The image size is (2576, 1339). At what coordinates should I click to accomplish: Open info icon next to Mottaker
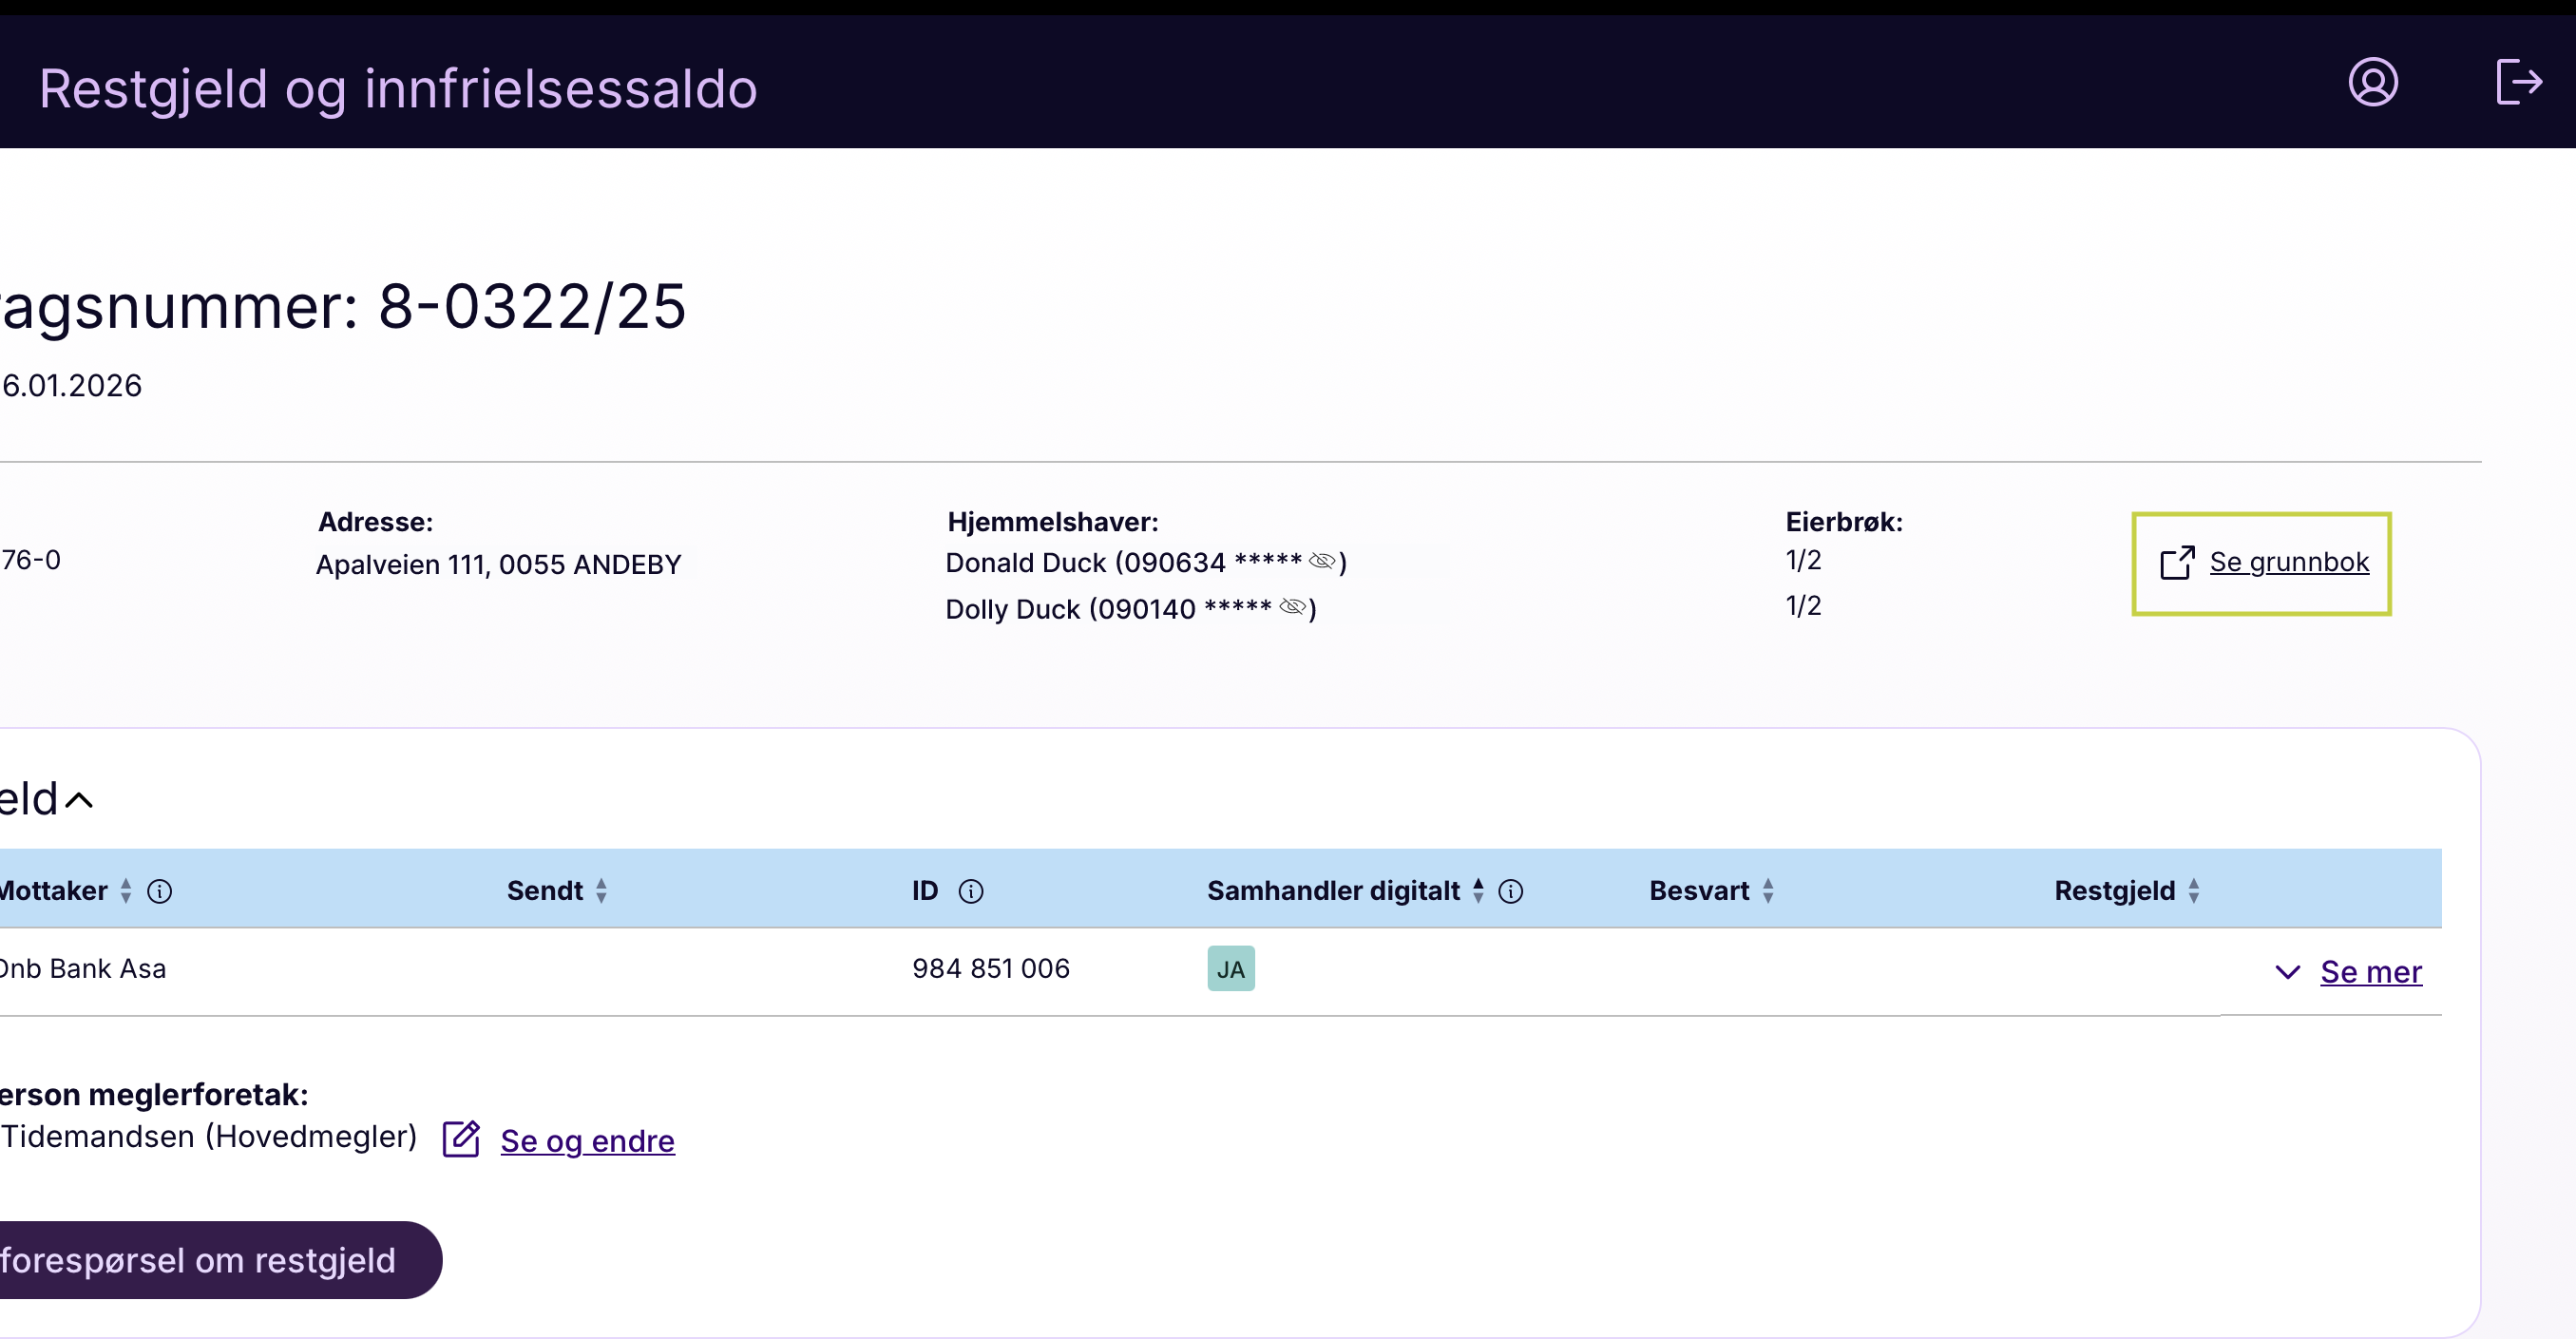tap(160, 891)
